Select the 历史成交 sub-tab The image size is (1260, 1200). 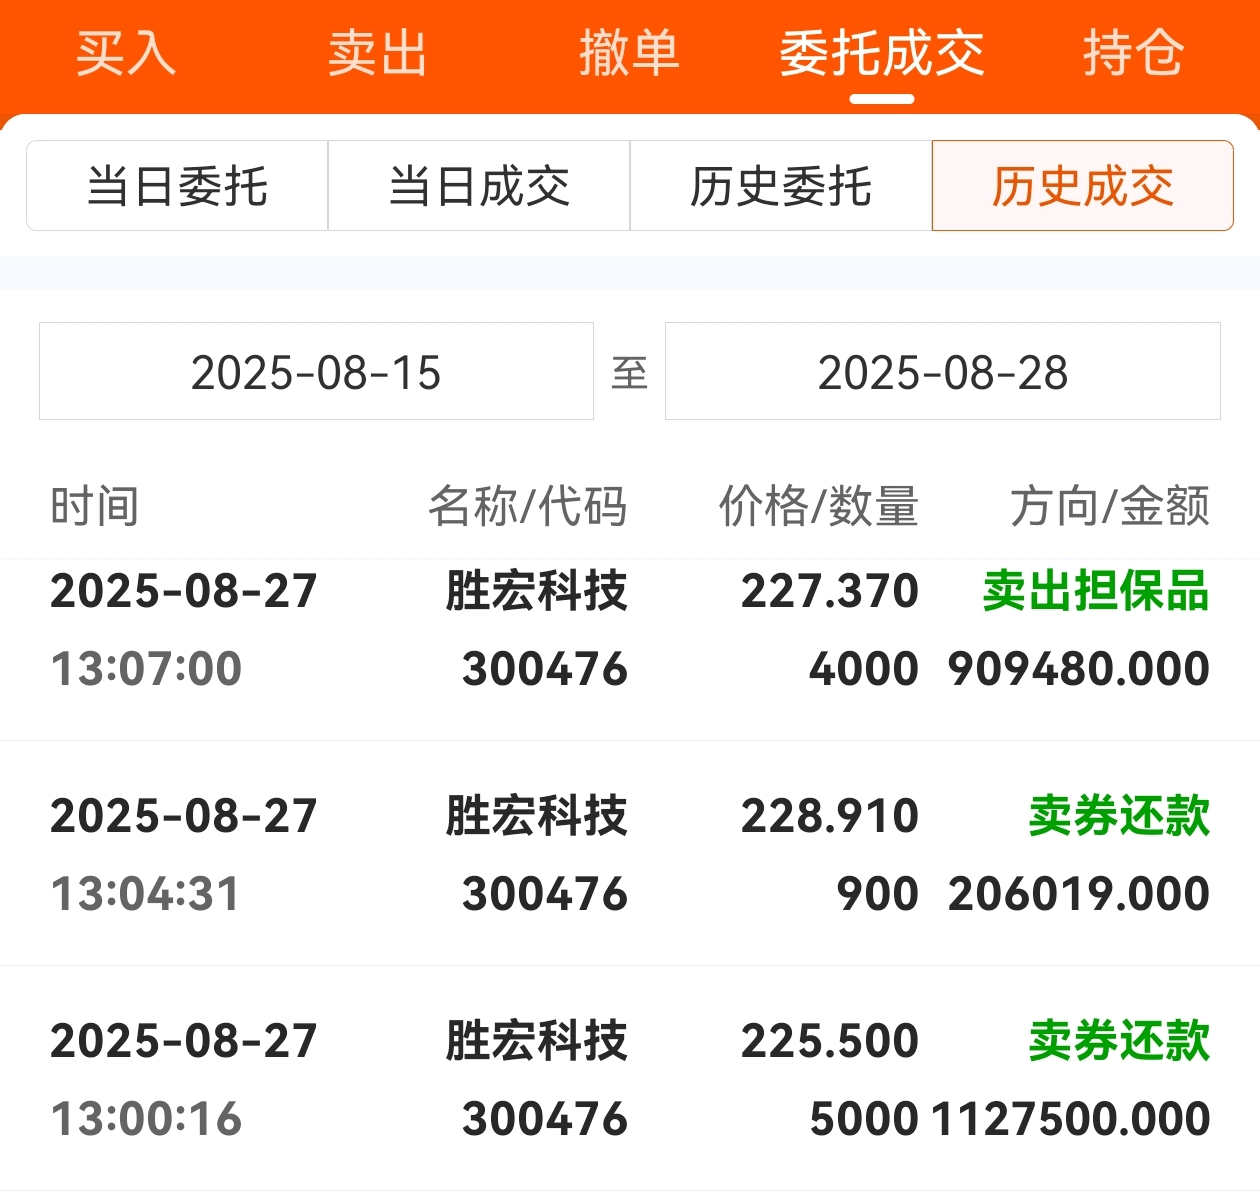[1083, 186]
